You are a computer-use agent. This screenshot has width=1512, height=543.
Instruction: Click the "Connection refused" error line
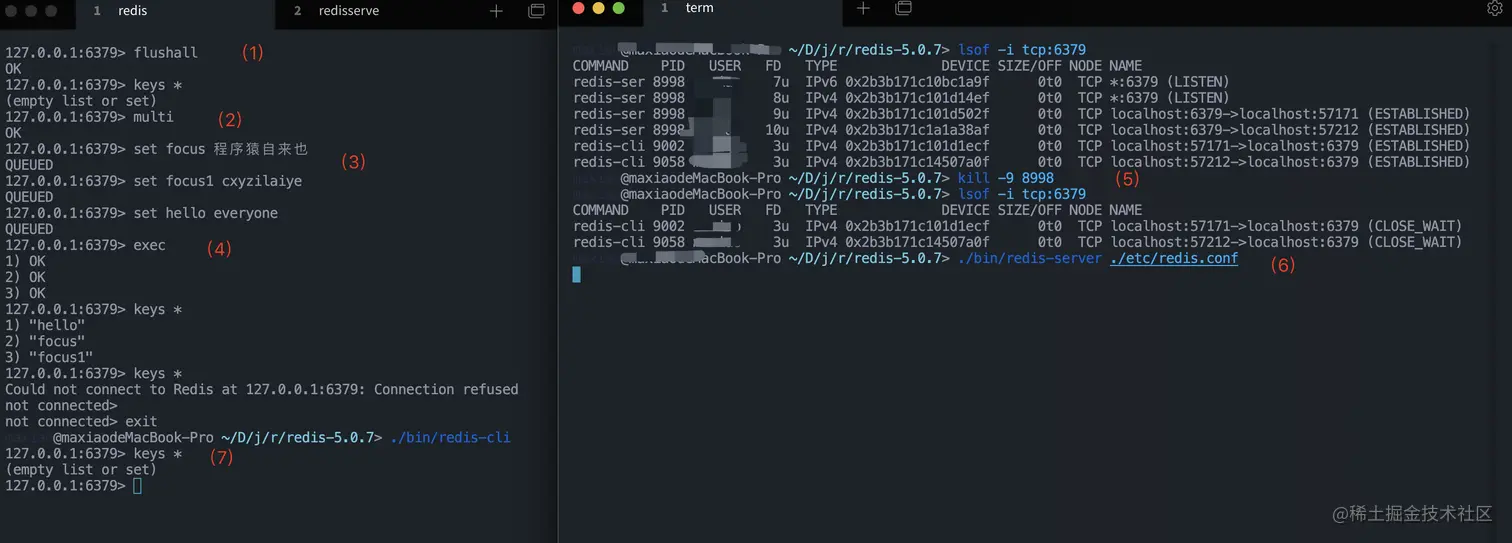click(x=262, y=389)
